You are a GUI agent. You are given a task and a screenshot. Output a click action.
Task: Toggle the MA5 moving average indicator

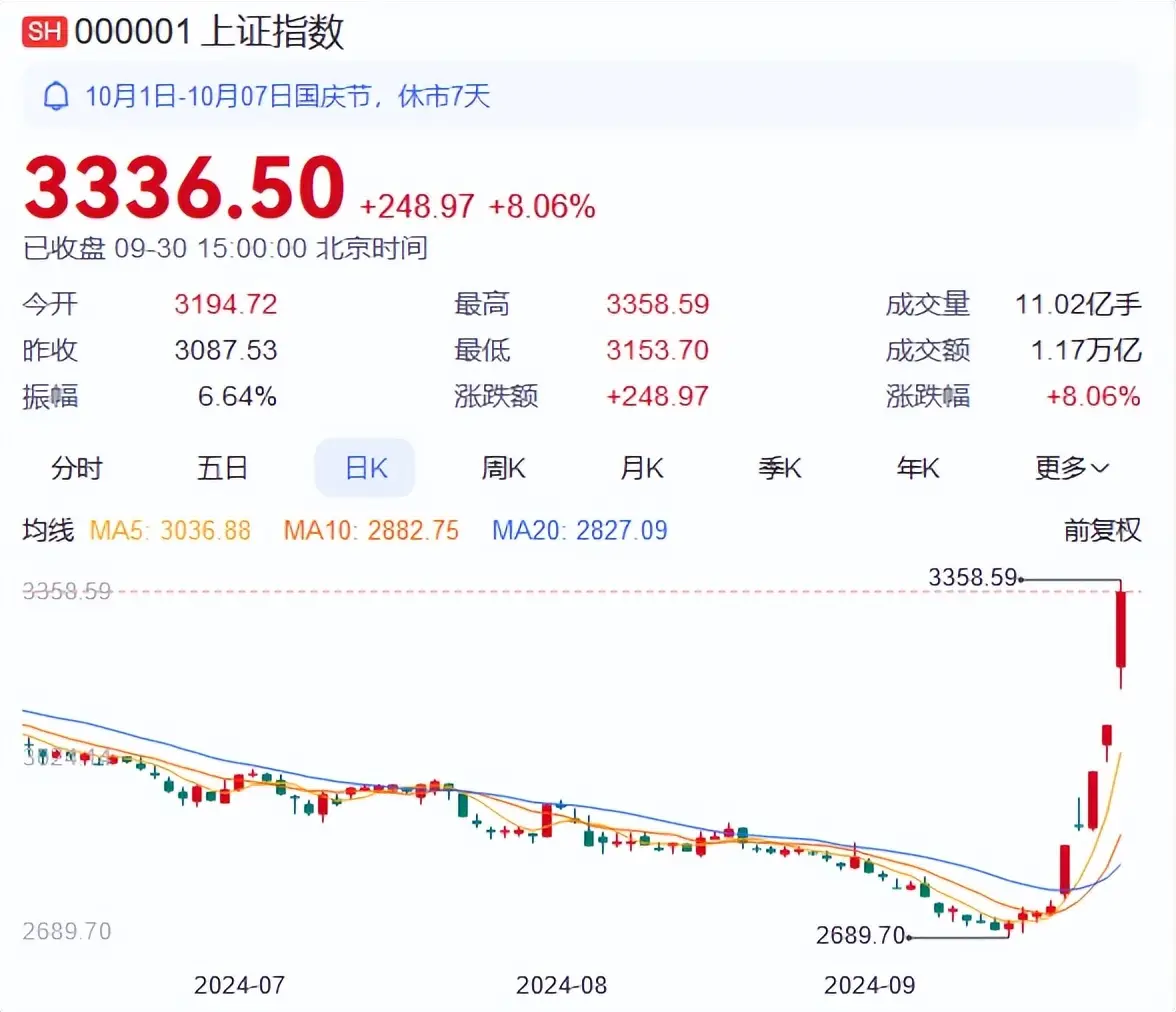click(x=171, y=530)
